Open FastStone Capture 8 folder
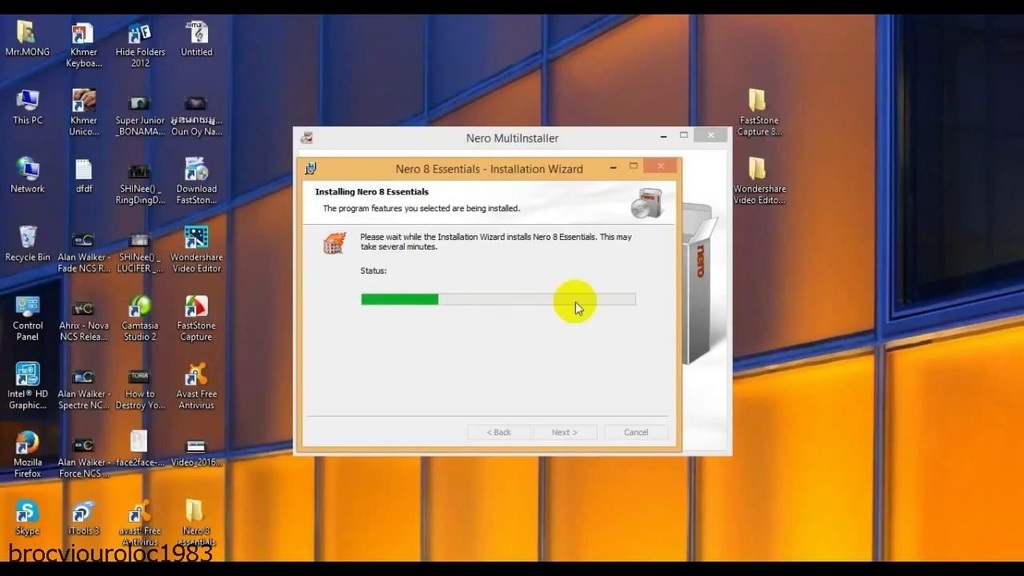Image resolution: width=1024 pixels, height=576 pixels. click(x=758, y=112)
